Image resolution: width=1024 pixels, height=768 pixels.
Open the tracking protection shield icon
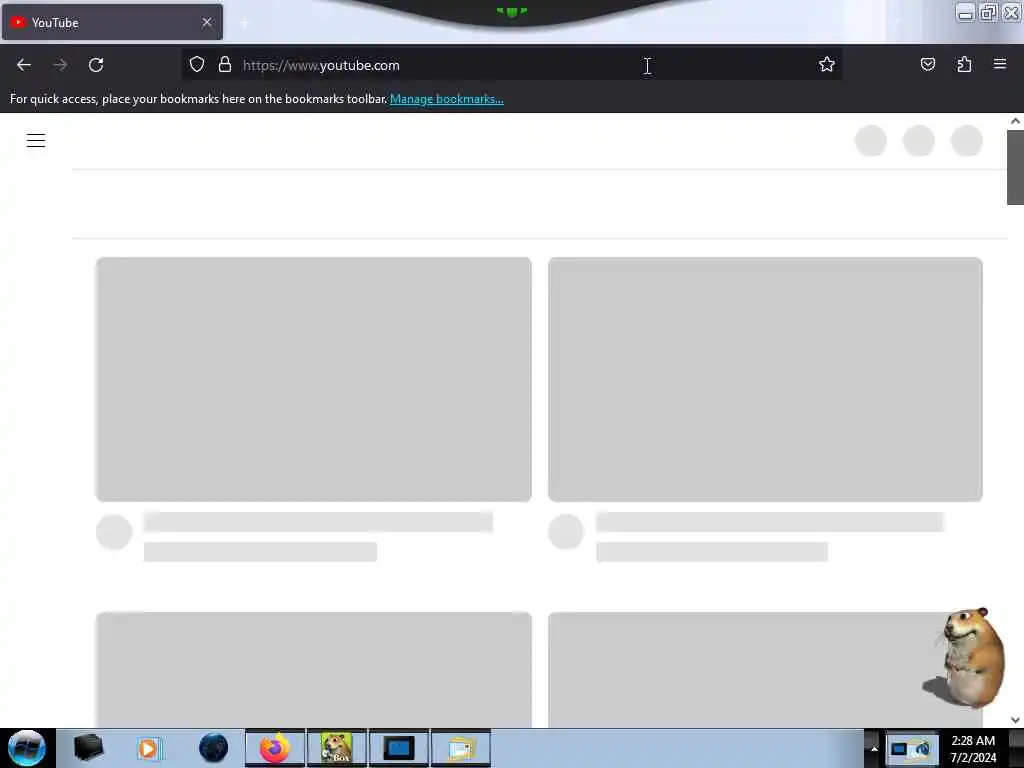tap(197, 64)
